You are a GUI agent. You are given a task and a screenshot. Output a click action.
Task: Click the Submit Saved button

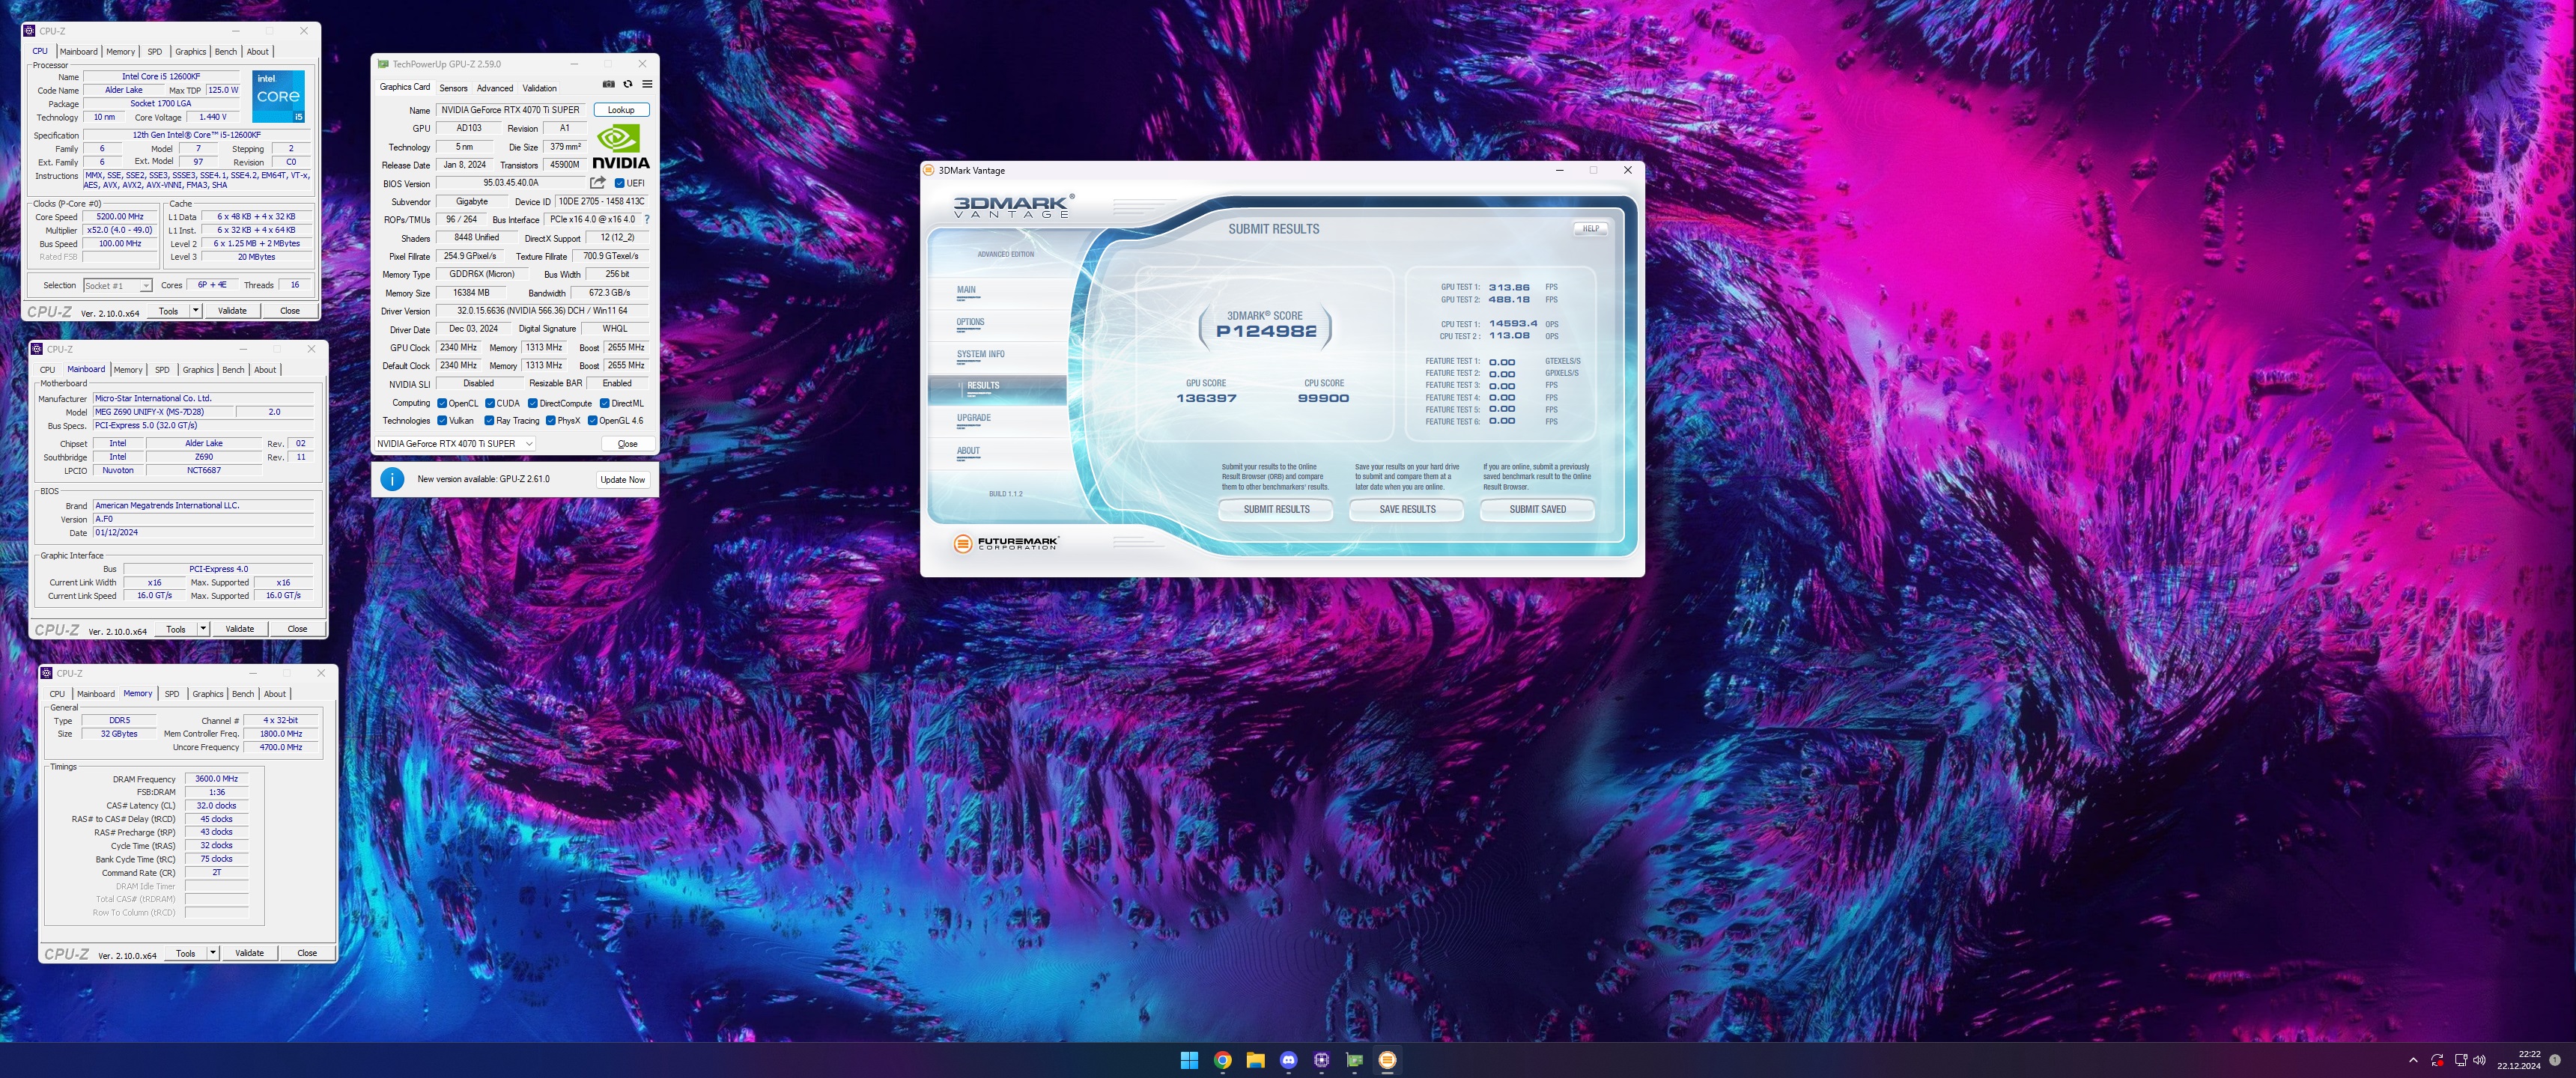coord(1537,509)
